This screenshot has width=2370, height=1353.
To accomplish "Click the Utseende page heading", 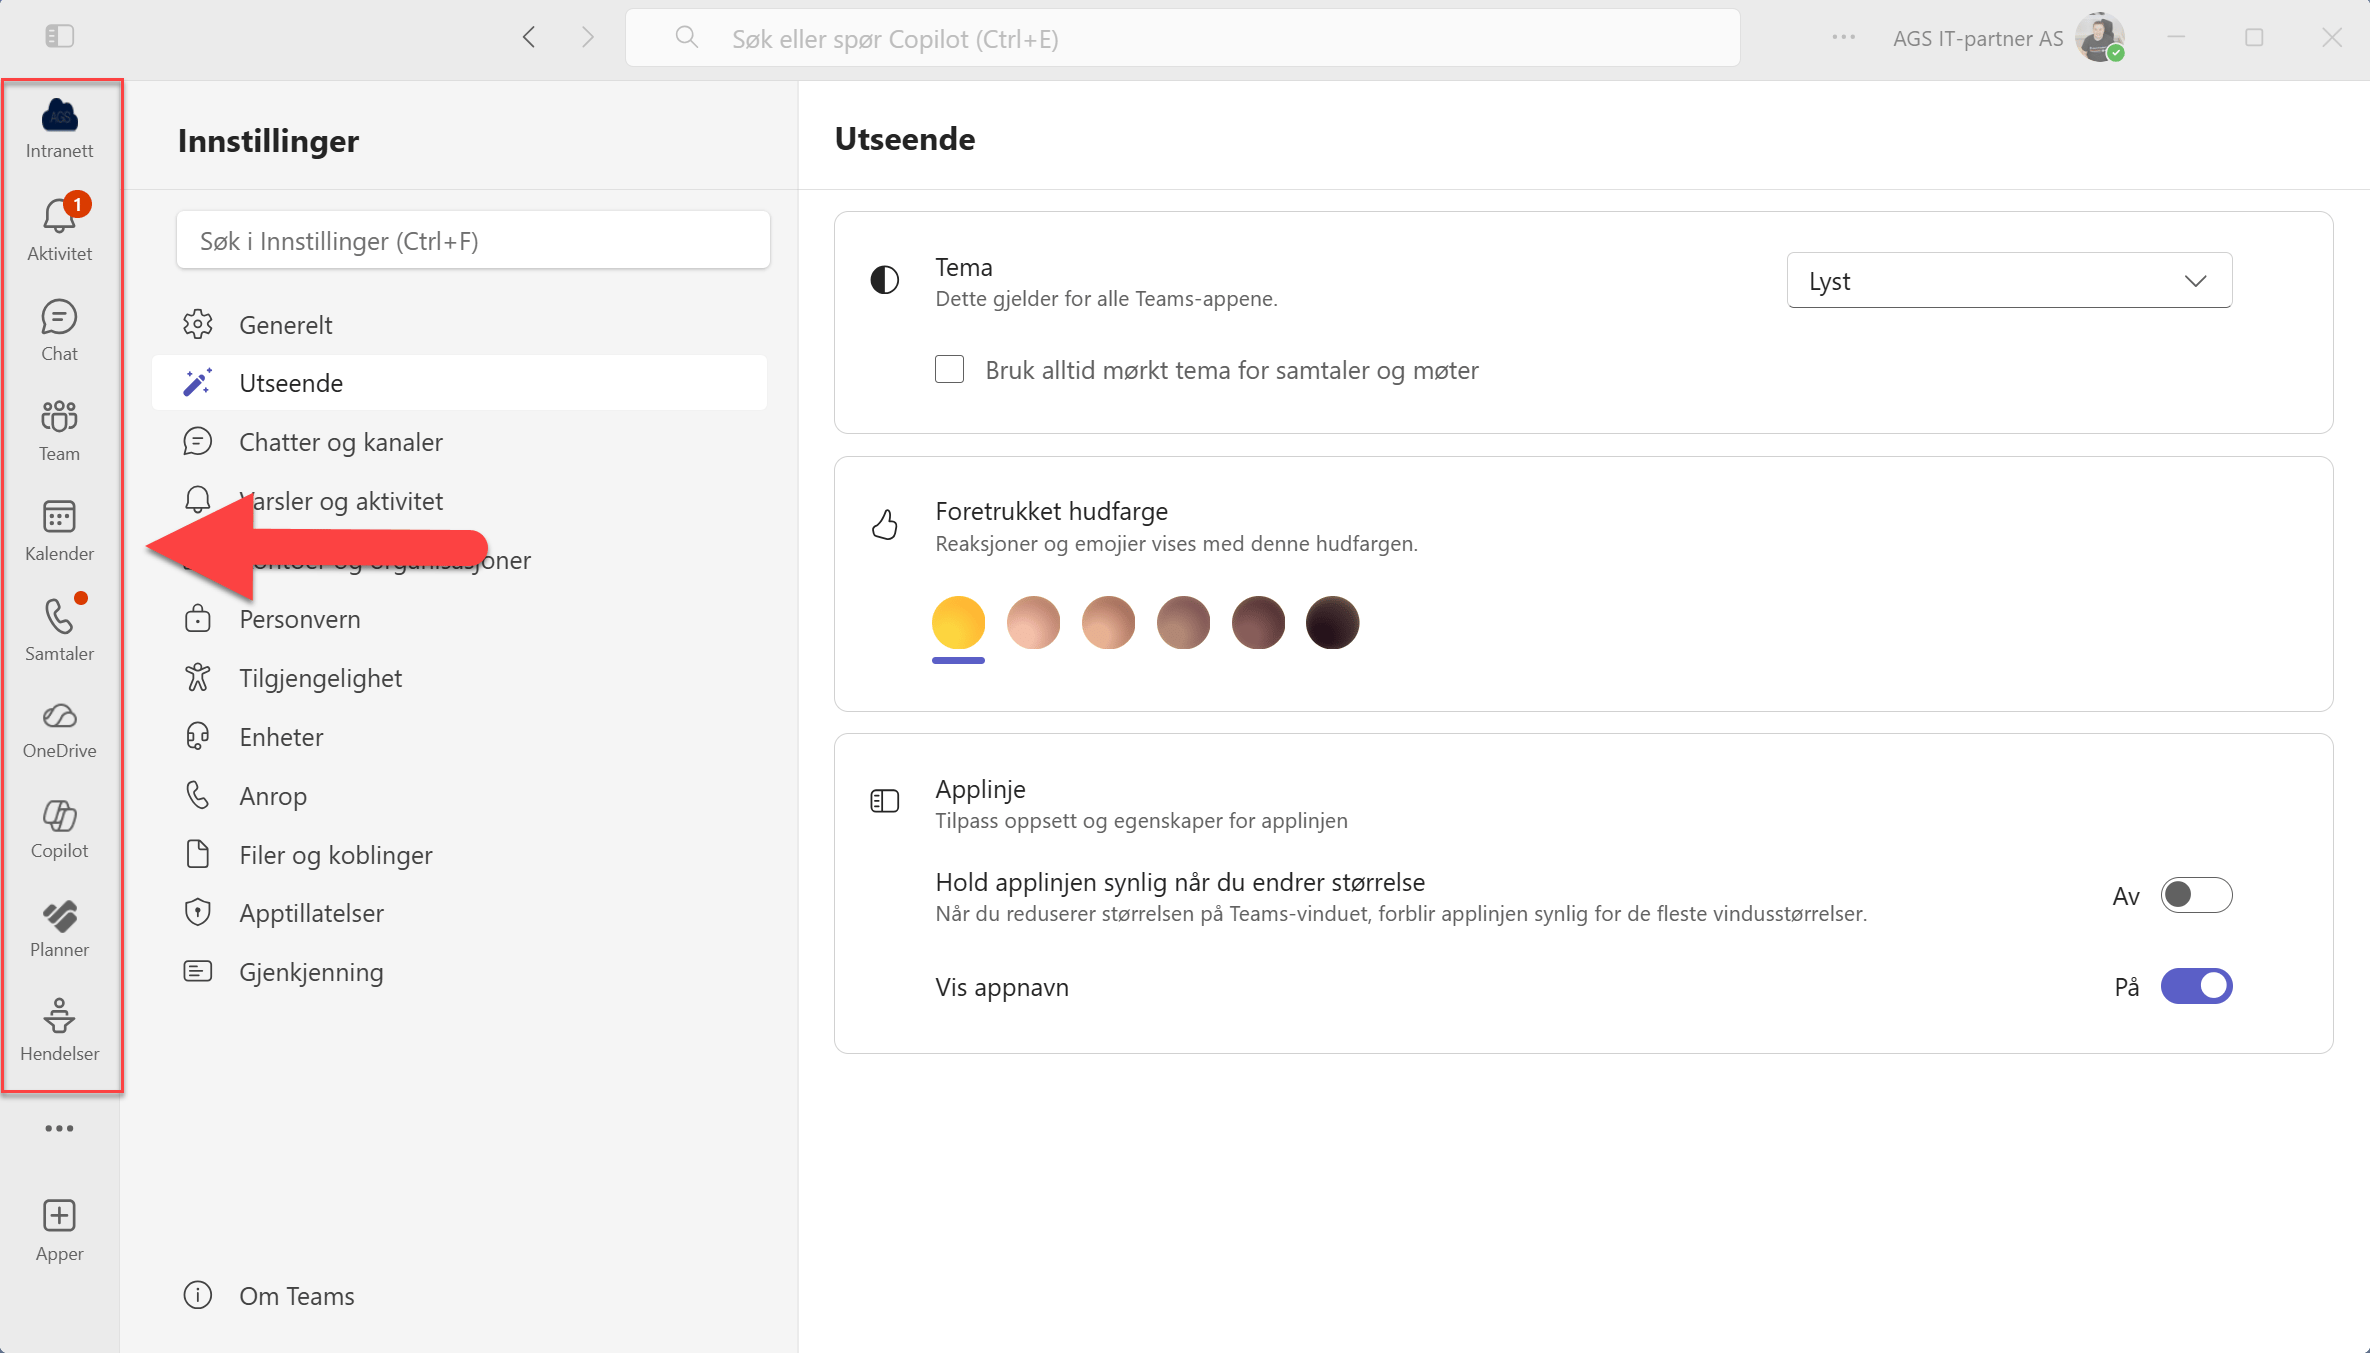I will [x=904, y=139].
